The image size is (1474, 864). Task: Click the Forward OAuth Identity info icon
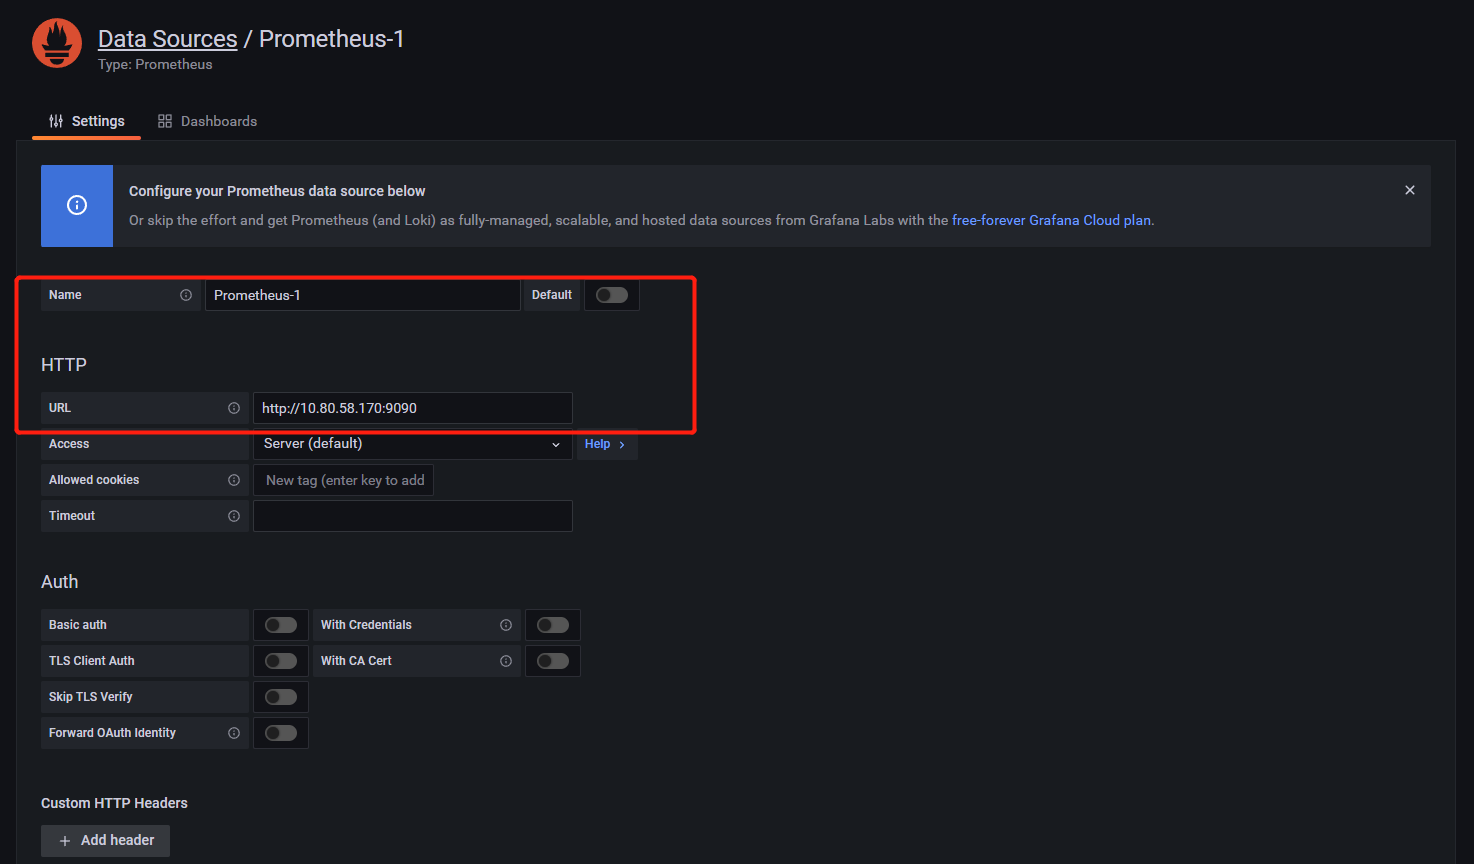(234, 733)
